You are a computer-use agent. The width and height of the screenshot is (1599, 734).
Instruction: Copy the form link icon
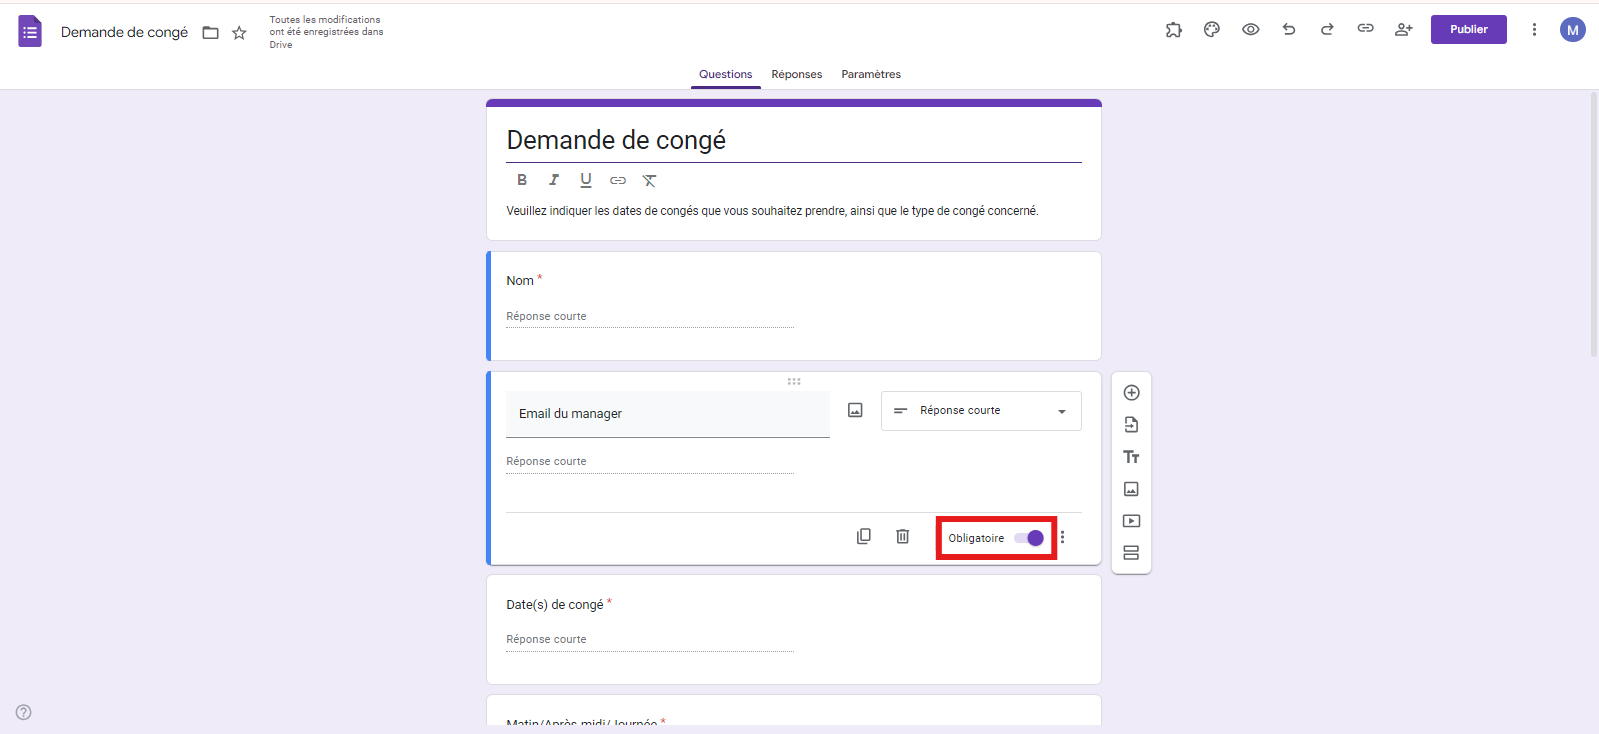click(x=1365, y=29)
